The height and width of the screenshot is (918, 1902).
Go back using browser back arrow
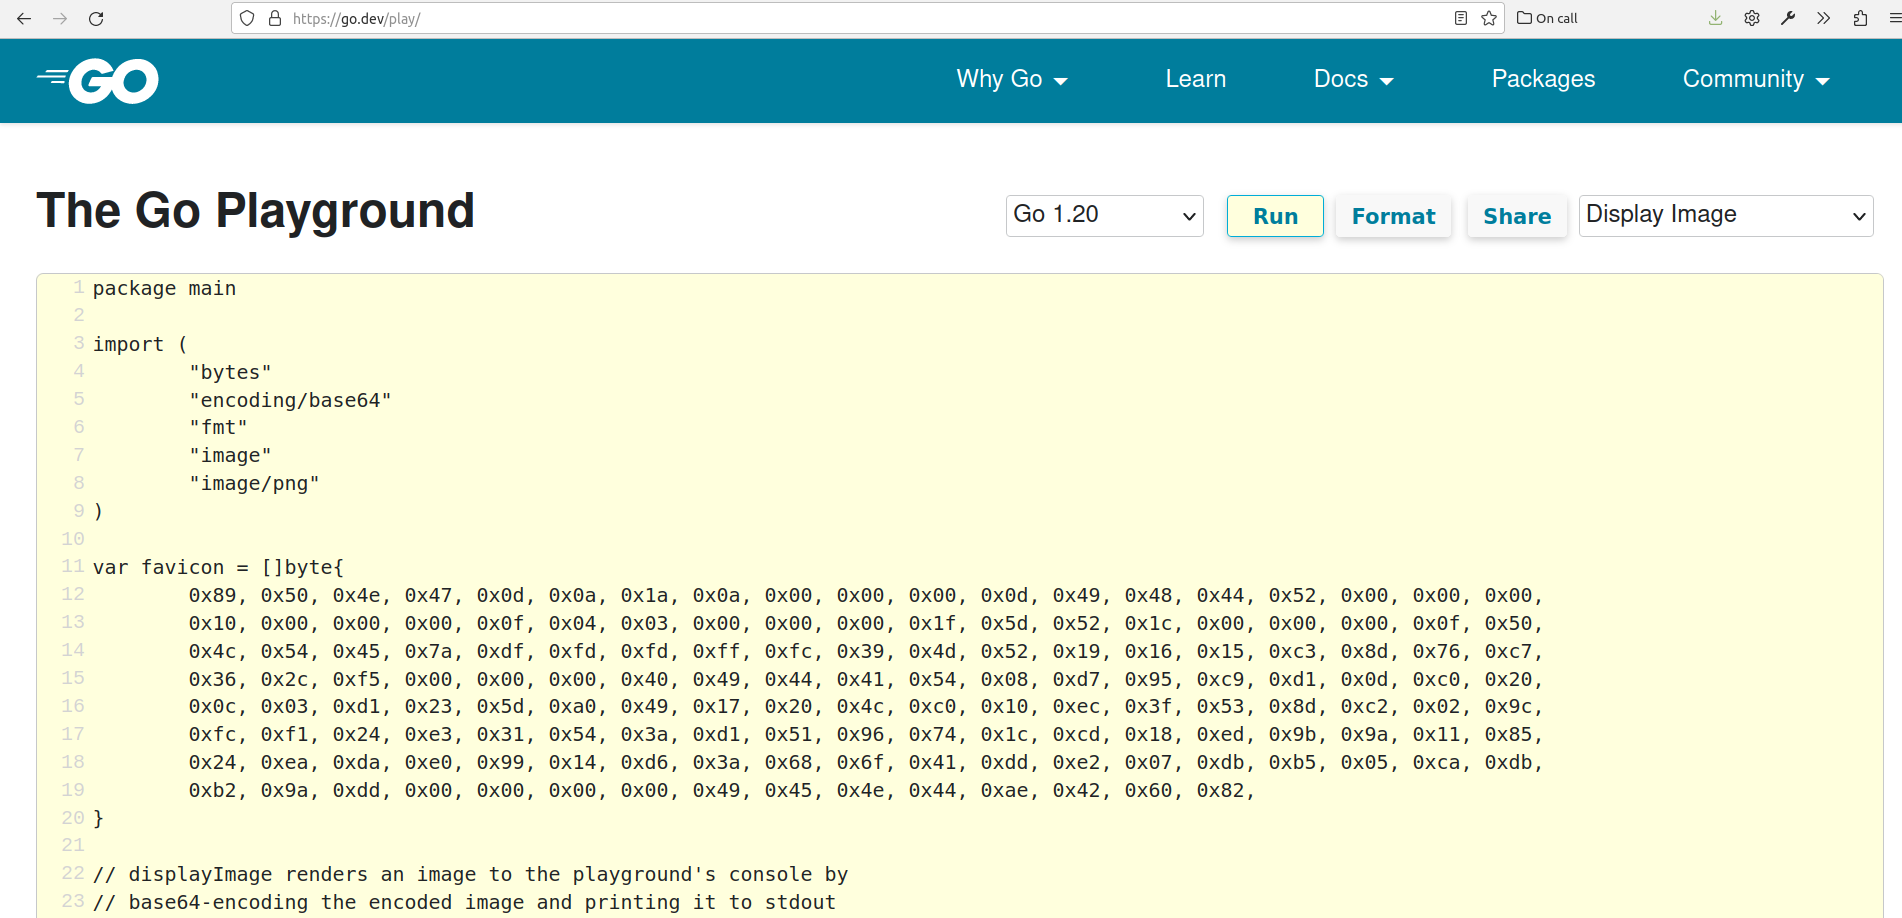24,18
